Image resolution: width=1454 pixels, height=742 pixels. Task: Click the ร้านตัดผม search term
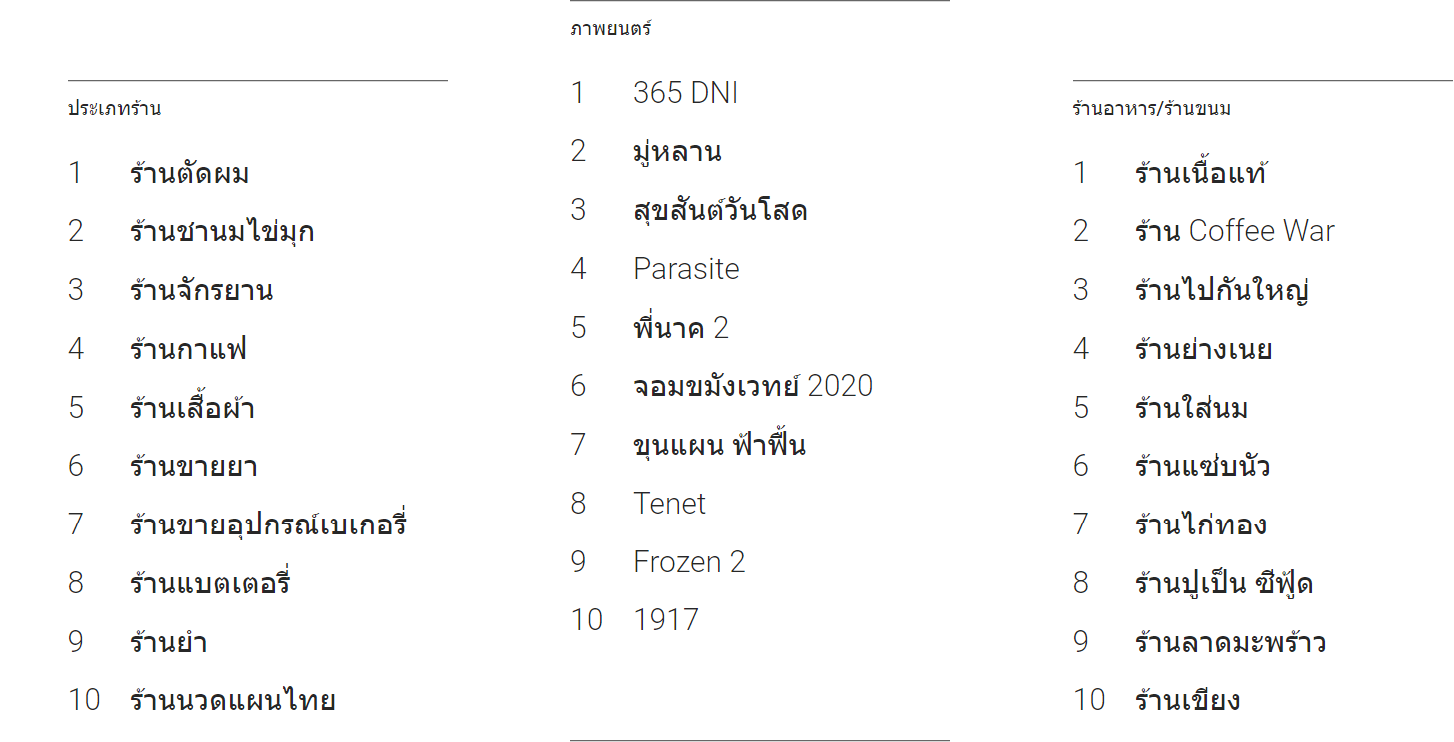pyautogui.click(x=189, y=174)
